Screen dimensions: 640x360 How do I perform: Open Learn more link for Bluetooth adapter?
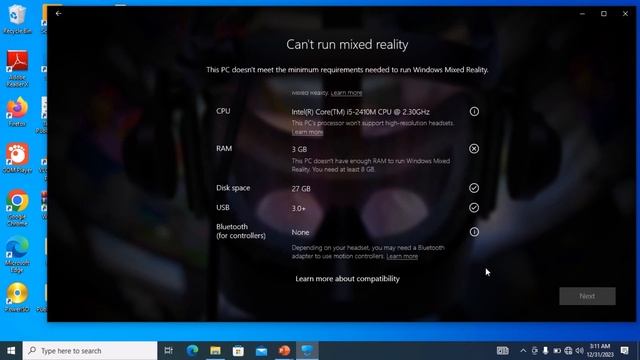(x=402, y=256)
